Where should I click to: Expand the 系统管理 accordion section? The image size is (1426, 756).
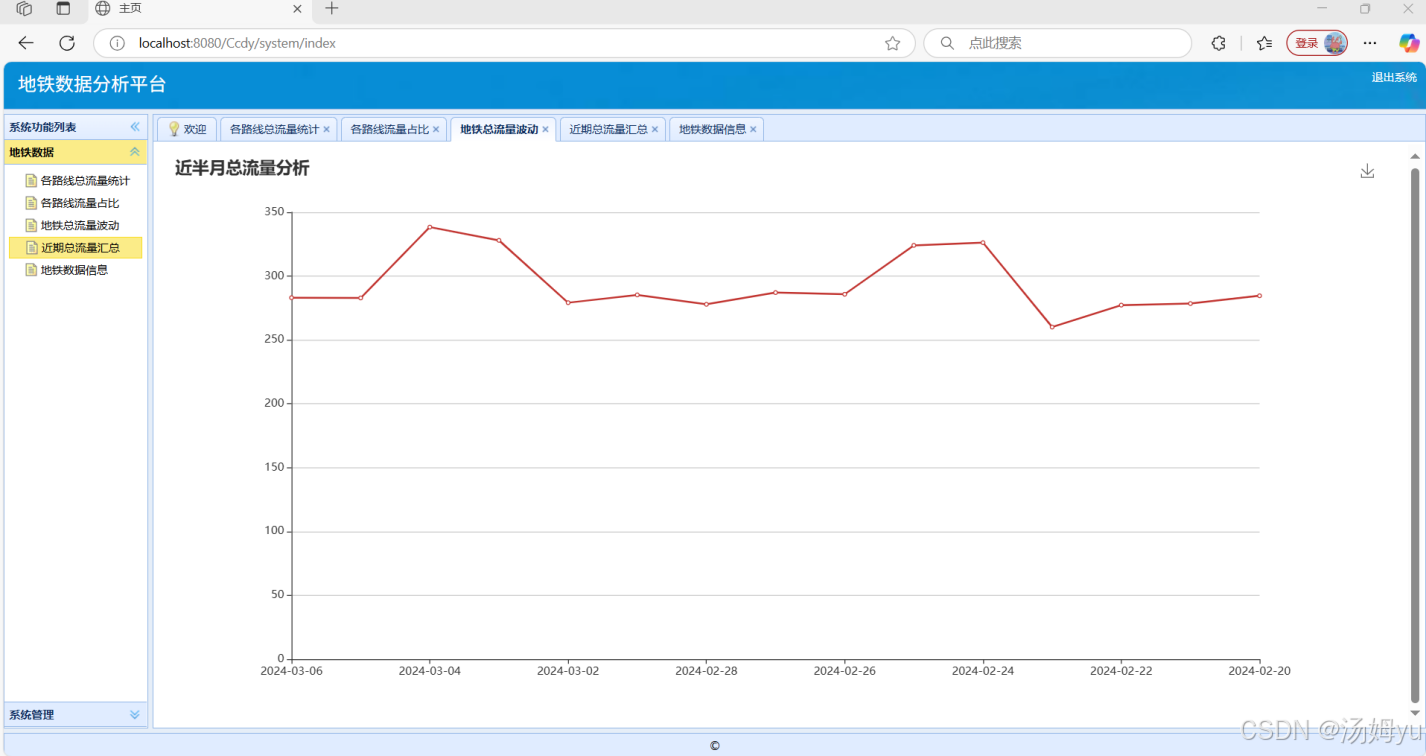[135, 715]
